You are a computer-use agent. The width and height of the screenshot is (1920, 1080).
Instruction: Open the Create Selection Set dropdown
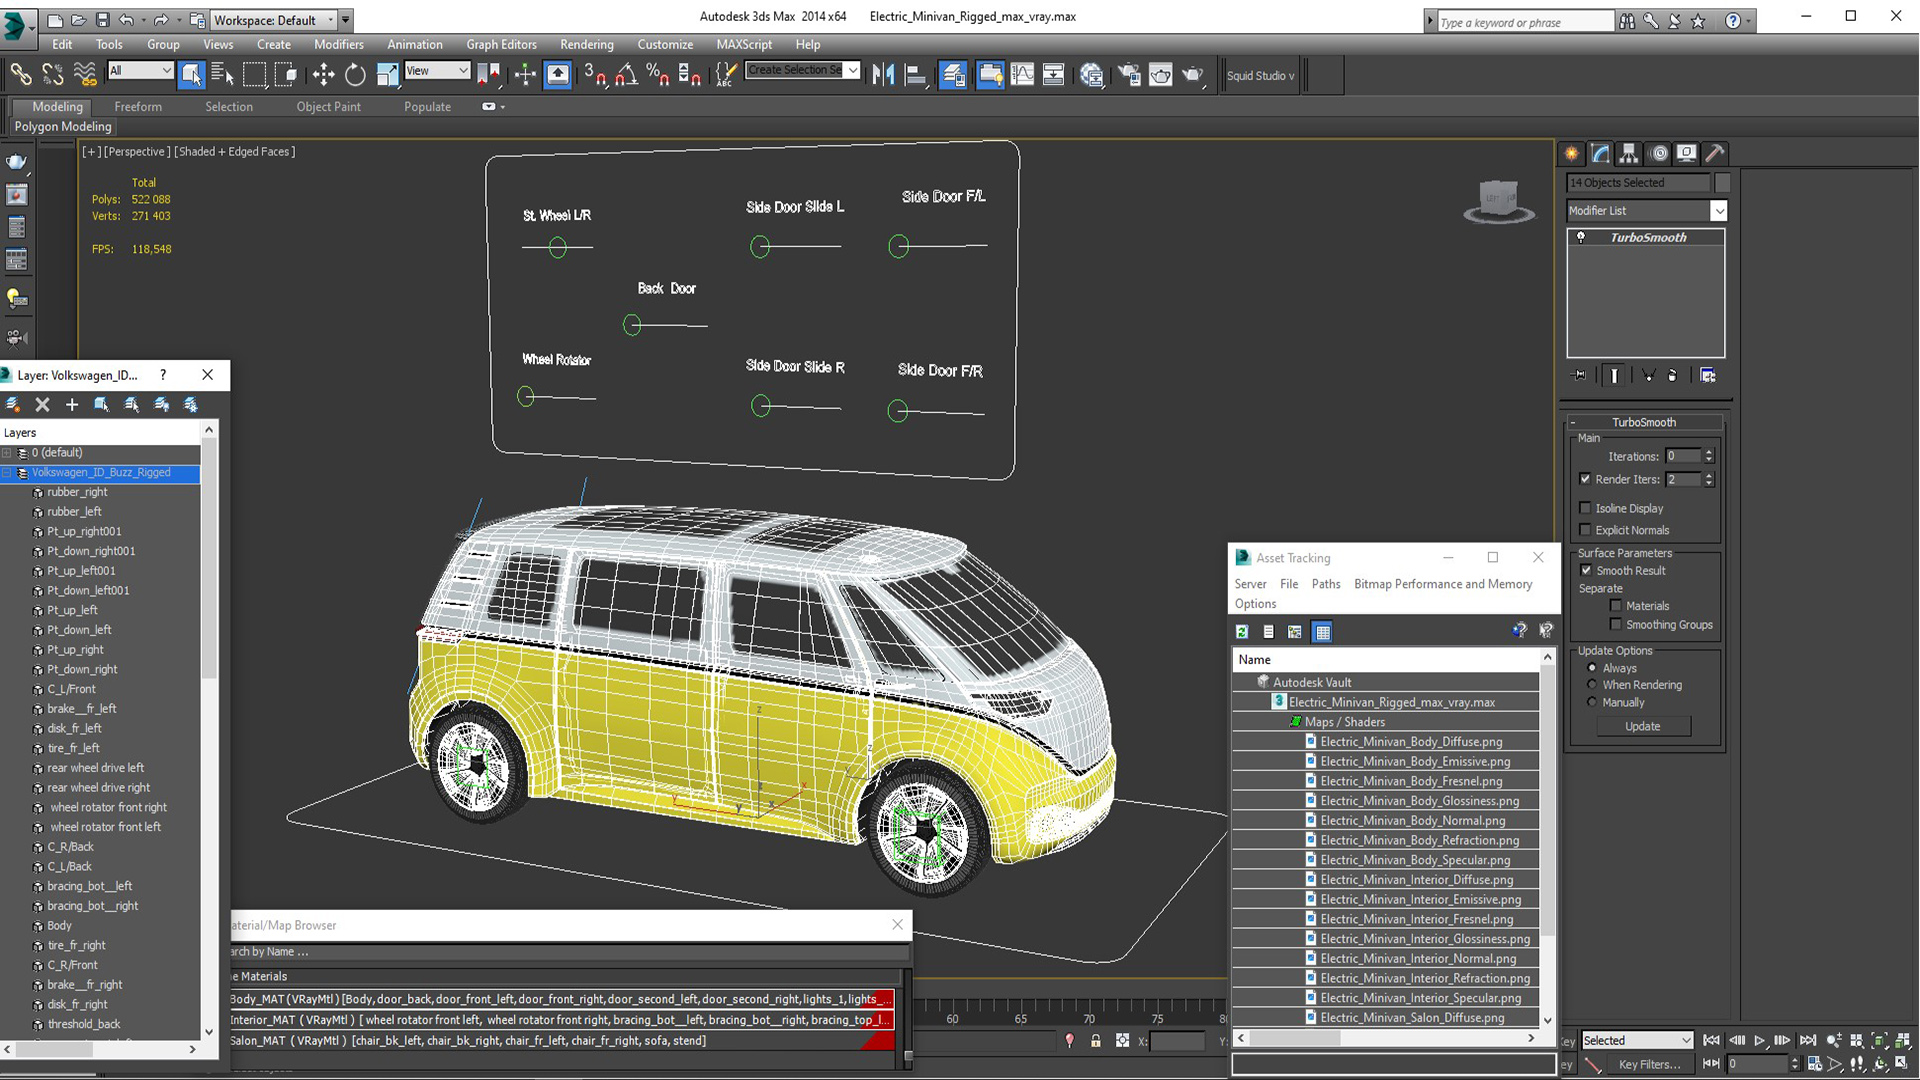click(x=852, y=70)
